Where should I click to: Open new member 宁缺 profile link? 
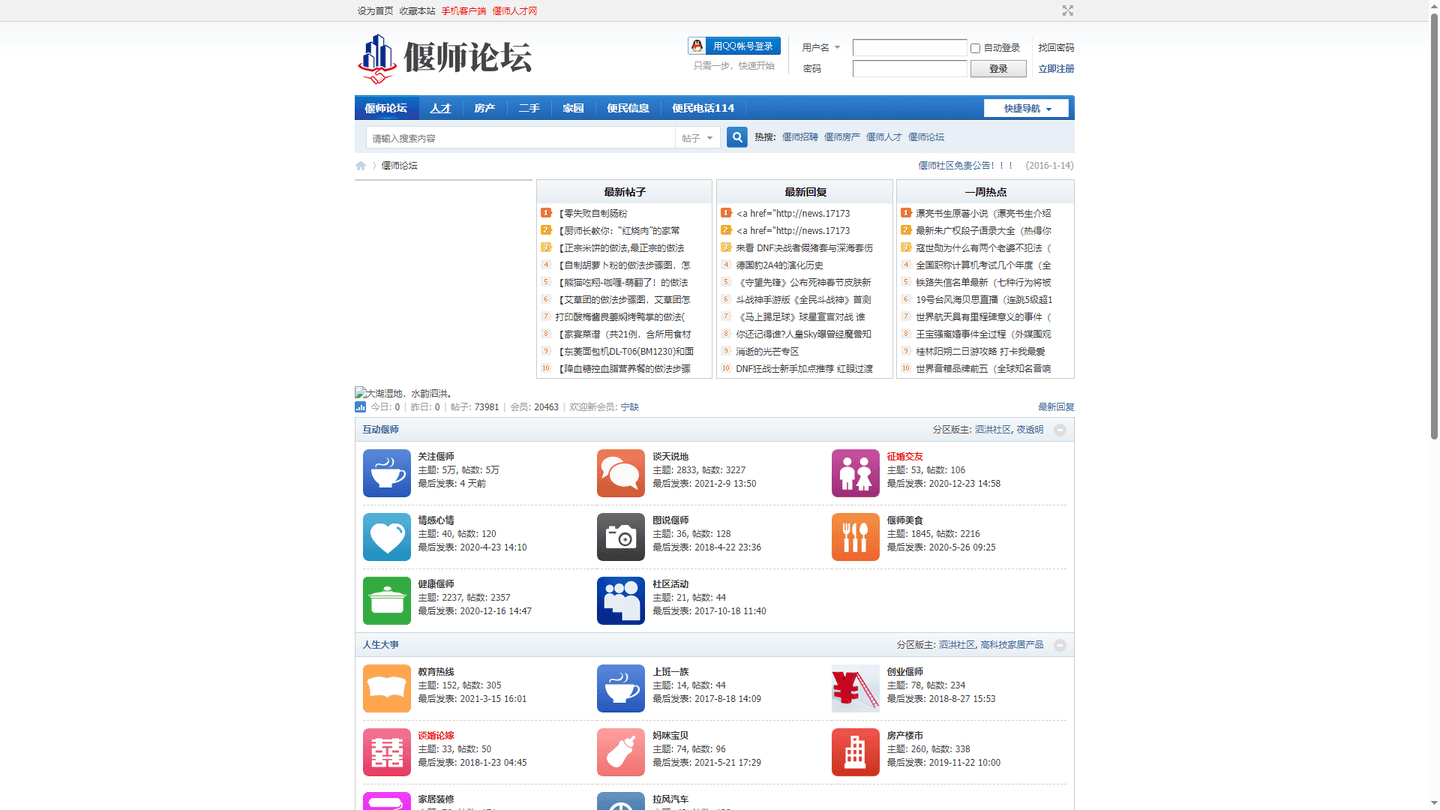[x=630, y=408]
